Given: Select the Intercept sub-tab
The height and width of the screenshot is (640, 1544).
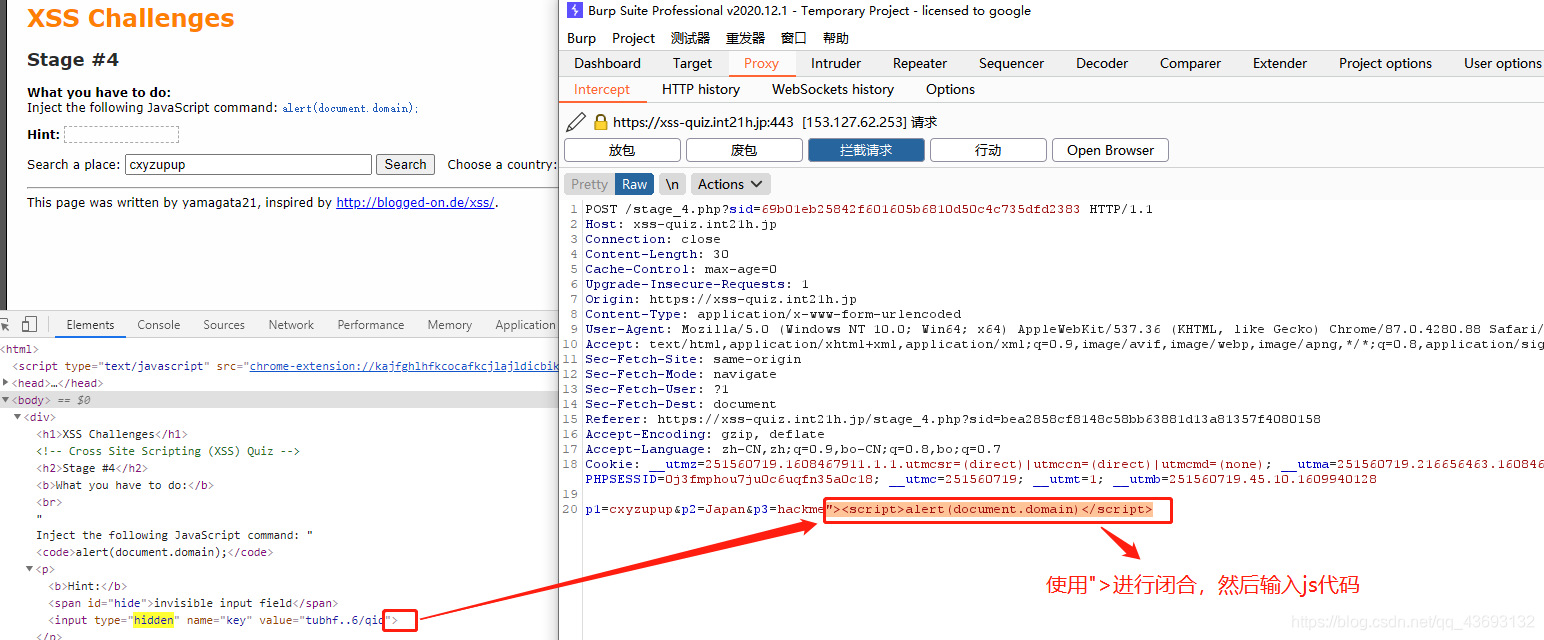Looking at the screenshot, I should pos(602,89).
